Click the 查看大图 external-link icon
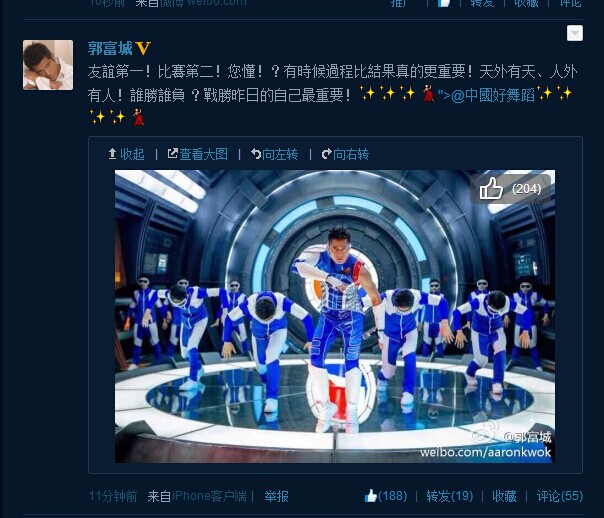The height and width of the screenshot is (518, 604). coord(173,154)
